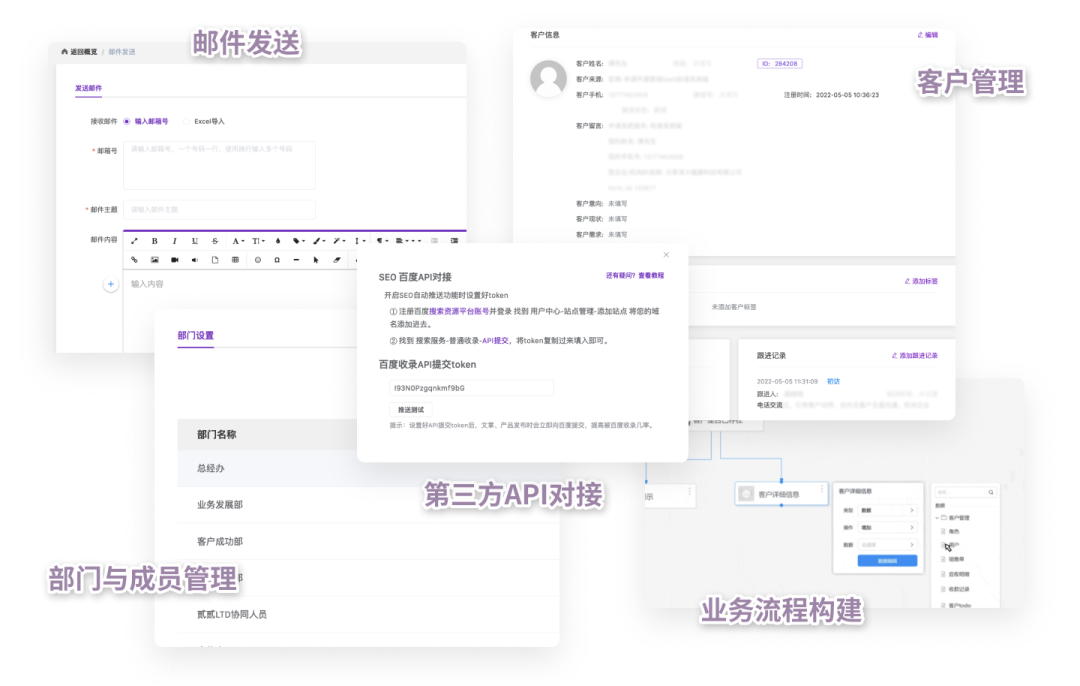Collapse the 客户管理 folder in tree

point(939,518)
